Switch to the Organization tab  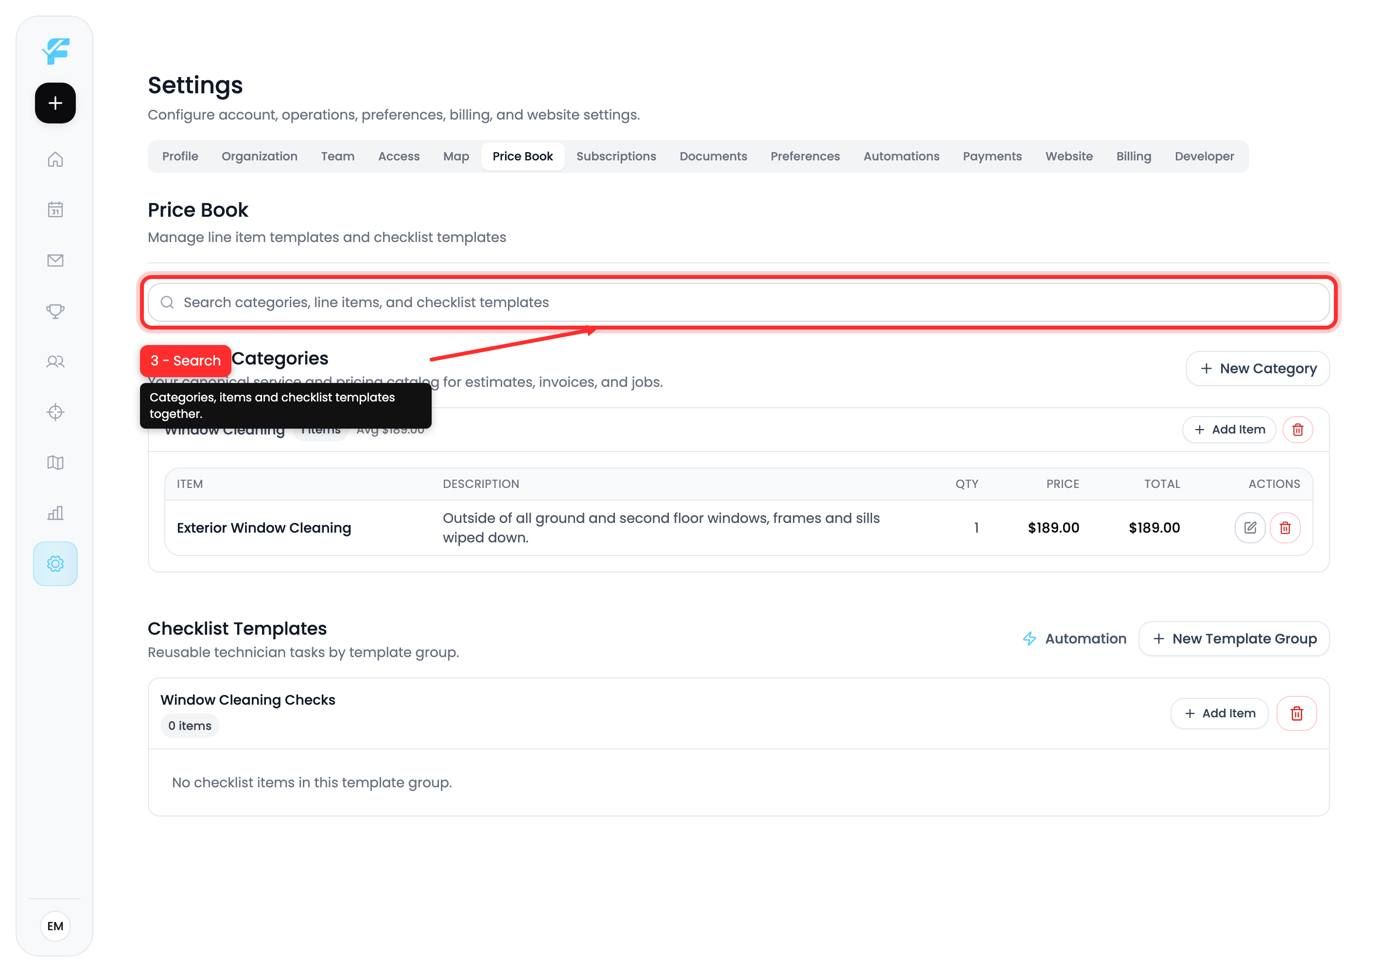(259, 156)
